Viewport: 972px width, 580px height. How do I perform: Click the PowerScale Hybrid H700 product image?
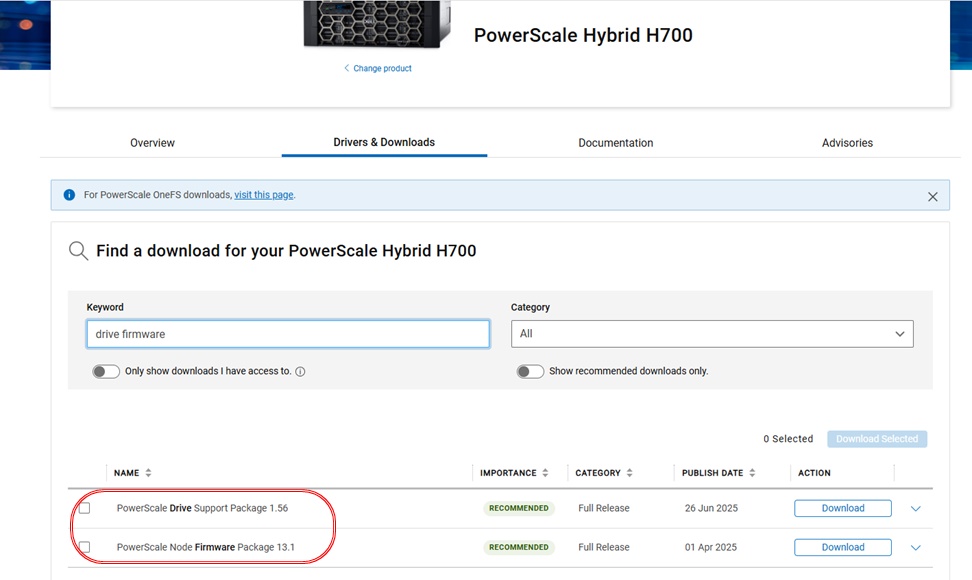[x=376, y=24]
